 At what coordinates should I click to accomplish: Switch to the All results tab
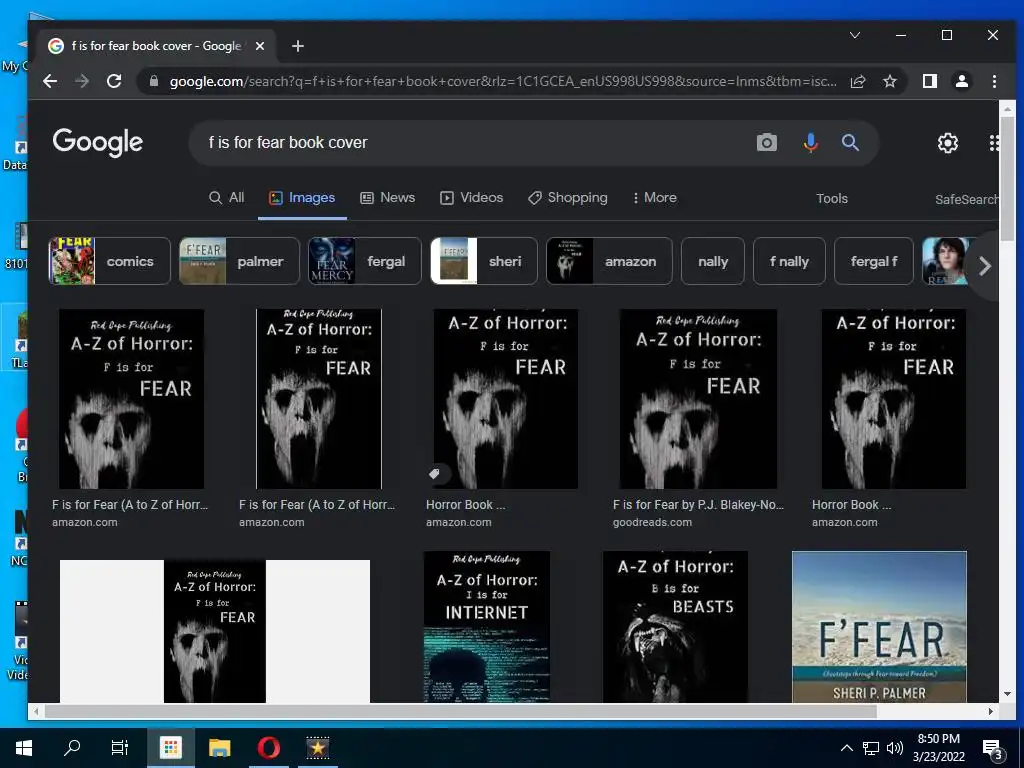click(227, 198)
